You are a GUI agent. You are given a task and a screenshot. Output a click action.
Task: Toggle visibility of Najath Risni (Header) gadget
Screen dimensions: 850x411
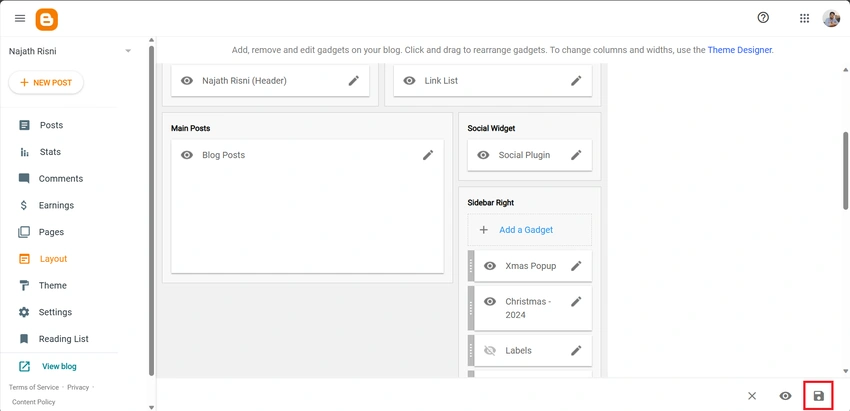(x=187, y=81)
